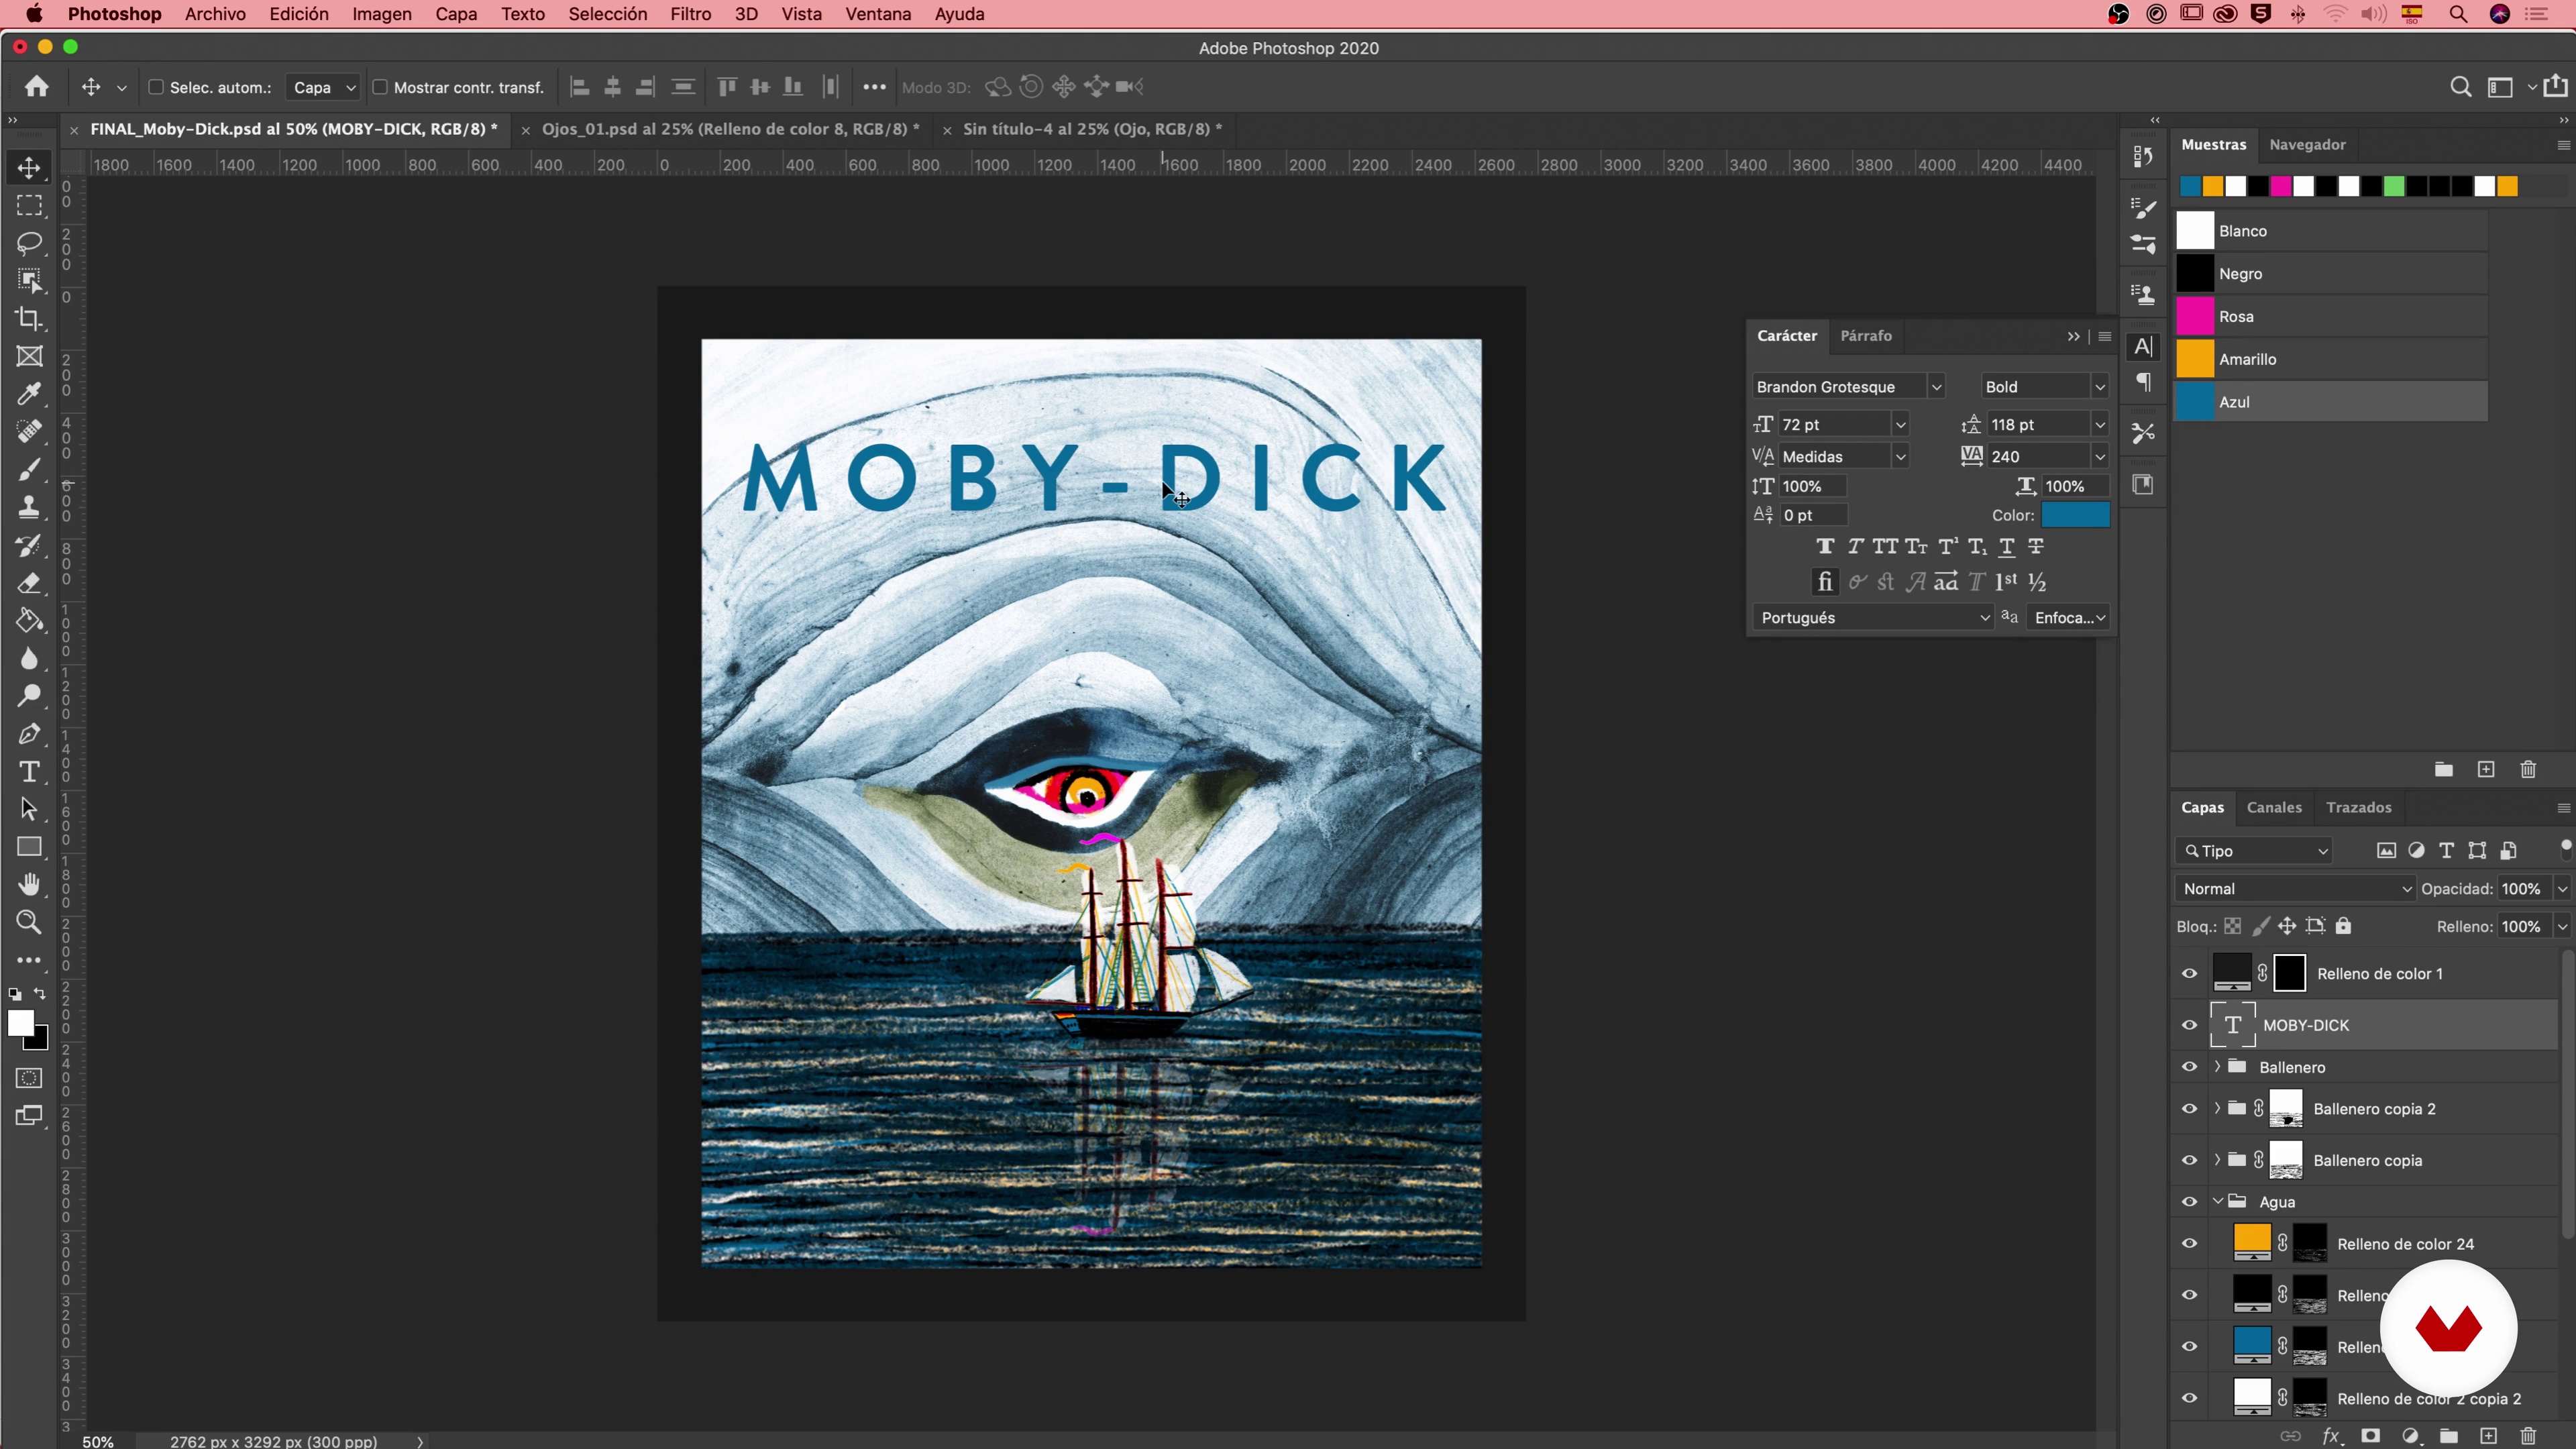2576x1449 pixels.
Task: Add layer mask from Capas panel footer
Action: click(x=2370, y=1436)
